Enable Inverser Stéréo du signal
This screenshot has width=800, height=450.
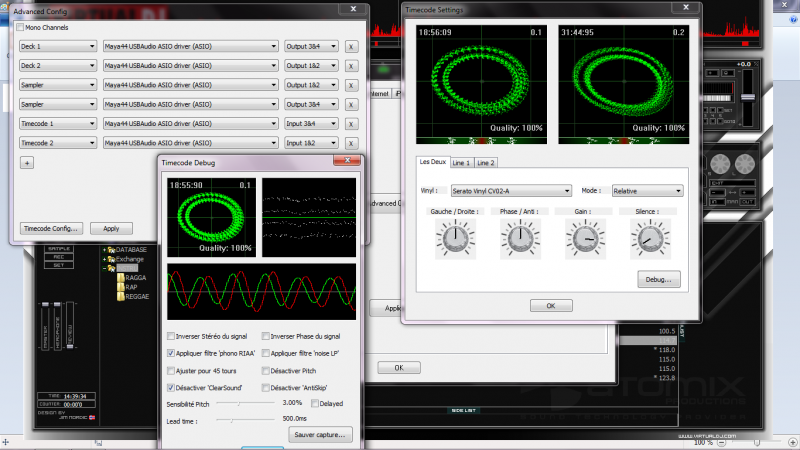(172, 336)
